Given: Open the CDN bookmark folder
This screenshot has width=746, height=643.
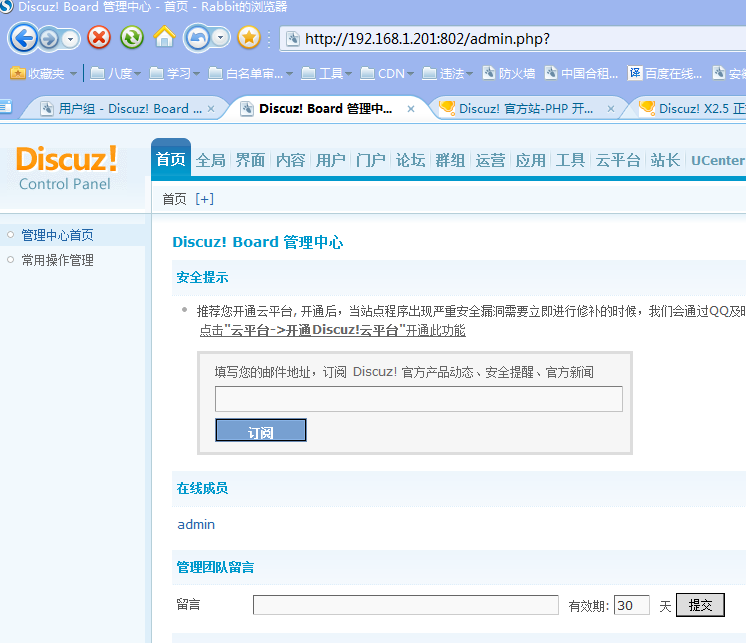Looking at the screenshot, I should coord(387,73).
